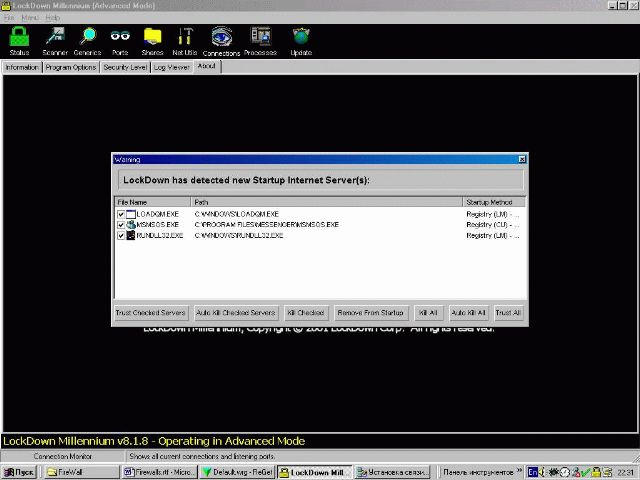640x480 pixels.
Task: Sort by File Name column header
Action: click(x=153, y=202)
